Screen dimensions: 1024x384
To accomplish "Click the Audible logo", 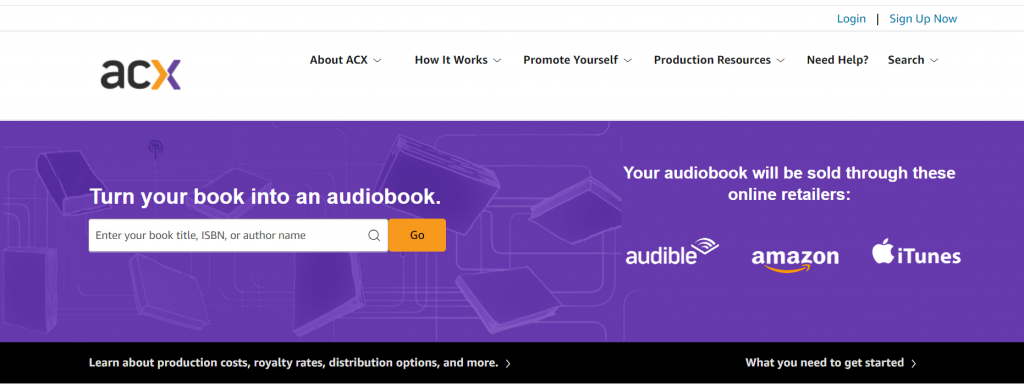I will 672,251.
